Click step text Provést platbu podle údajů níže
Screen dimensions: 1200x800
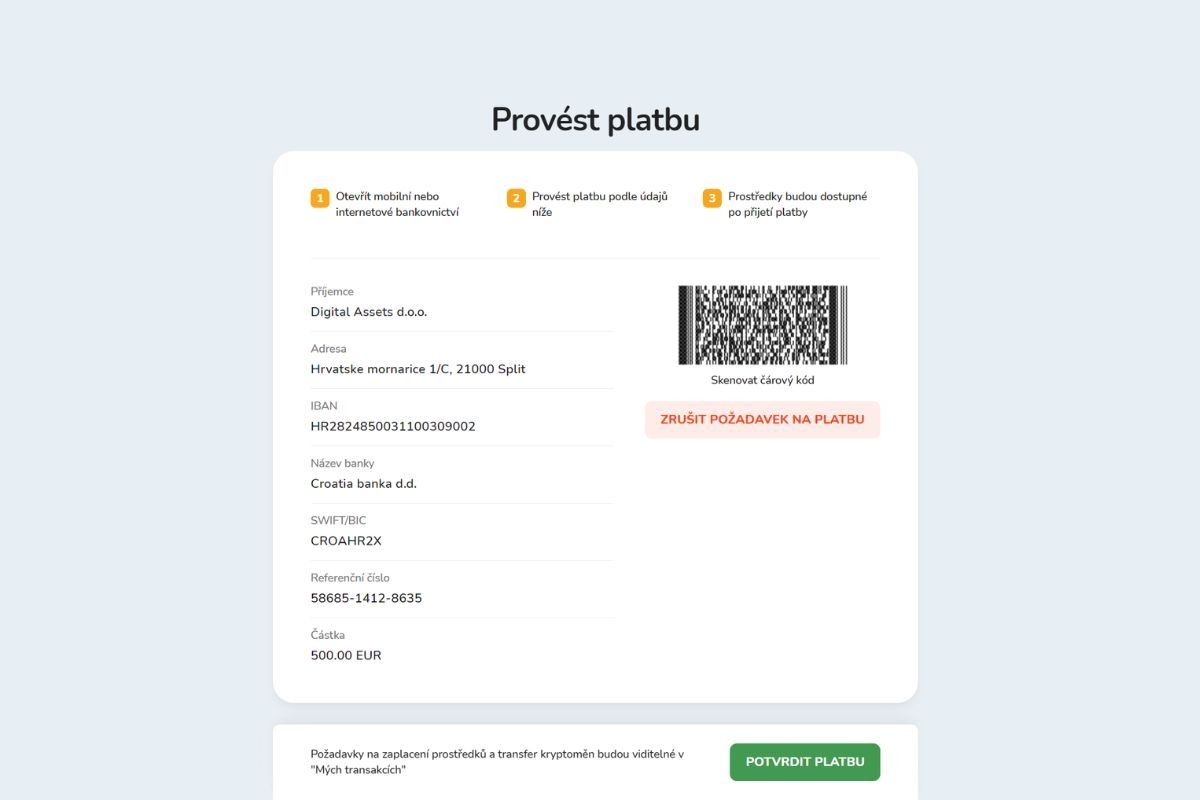(599, 204)
